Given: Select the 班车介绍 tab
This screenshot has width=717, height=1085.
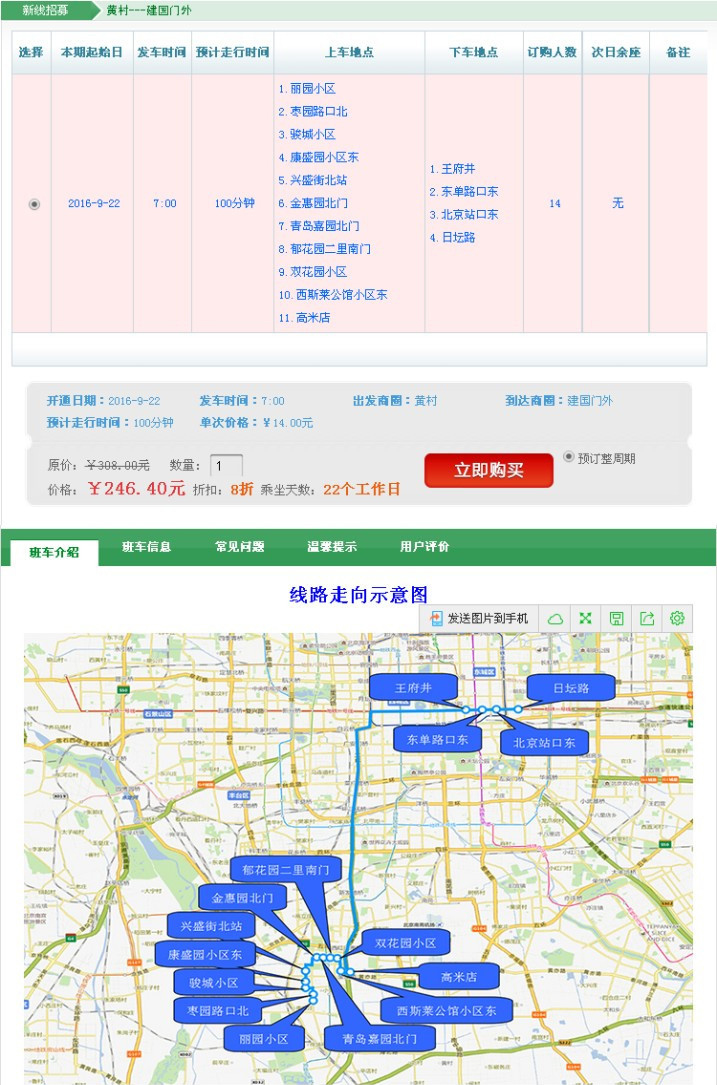Looking at the screenshot, I should click(x=54, y=552).
